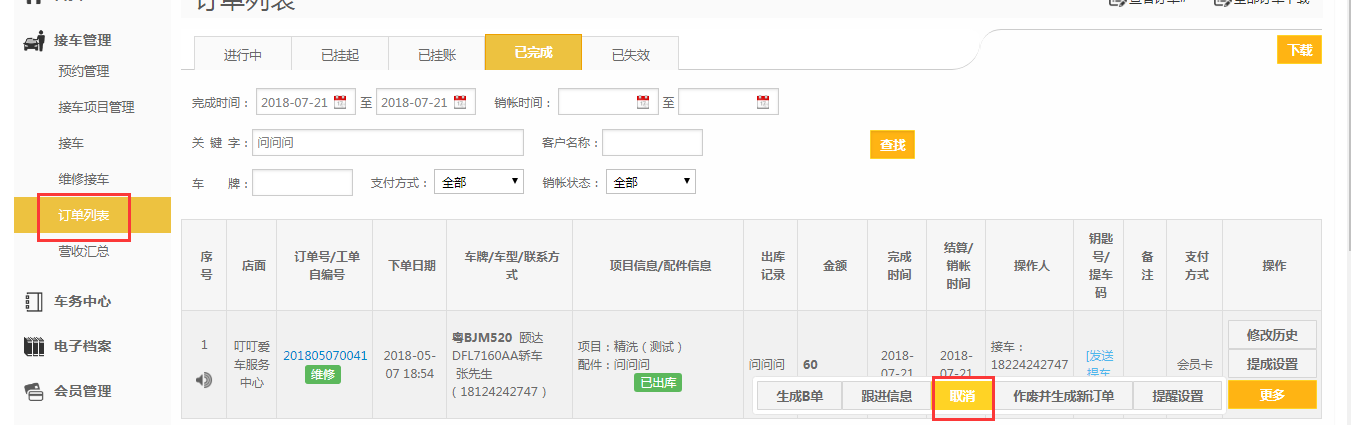Switch to the 已失效 tab
Viewport: 1351px width, 425px height.
coord(630,54)
